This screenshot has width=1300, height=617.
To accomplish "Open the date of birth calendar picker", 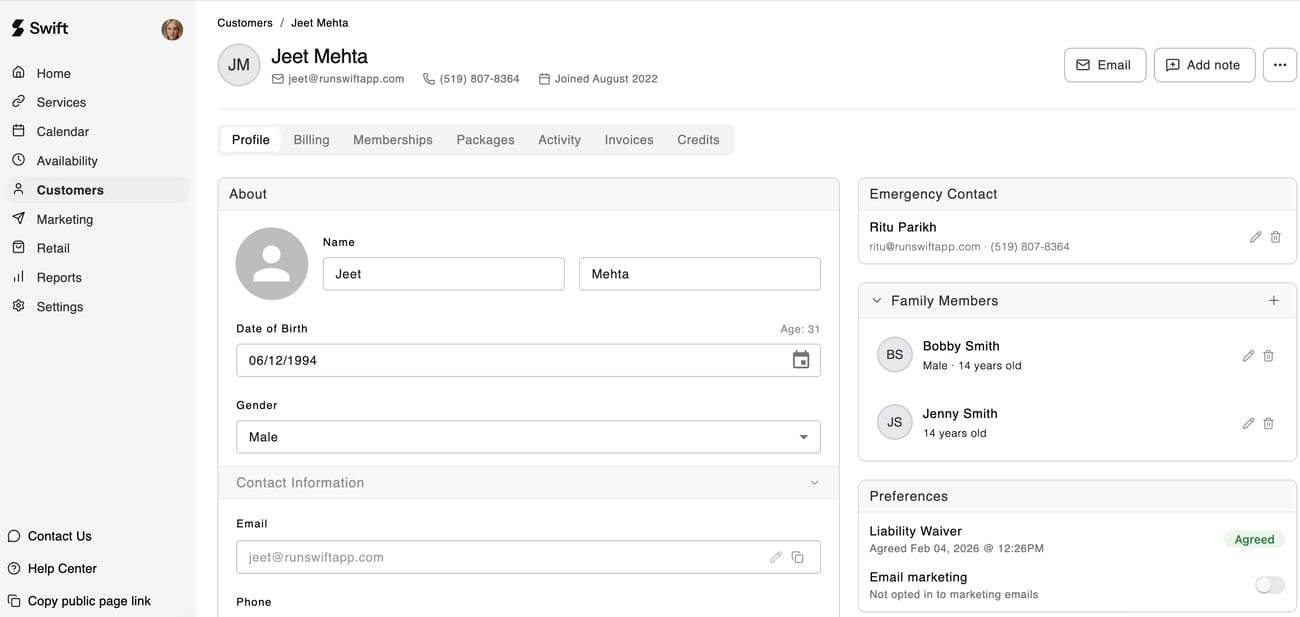I will click(x=800, y=360).
